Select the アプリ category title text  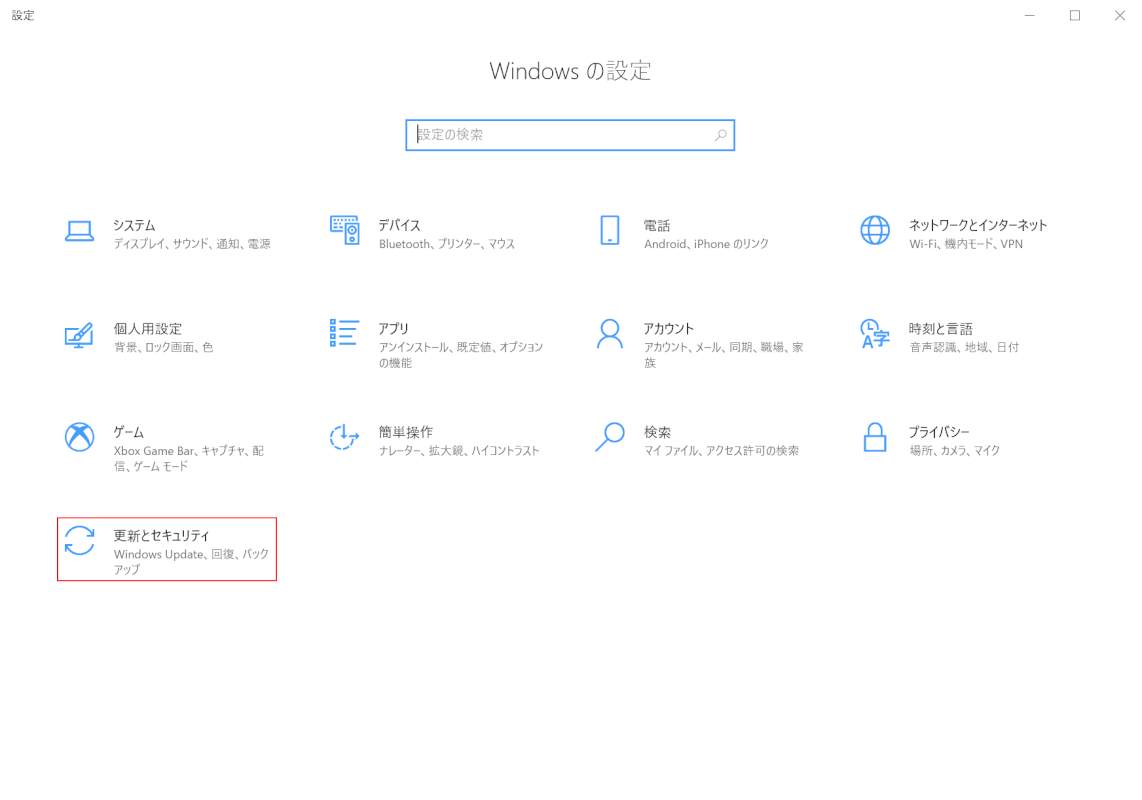[393, 328]
